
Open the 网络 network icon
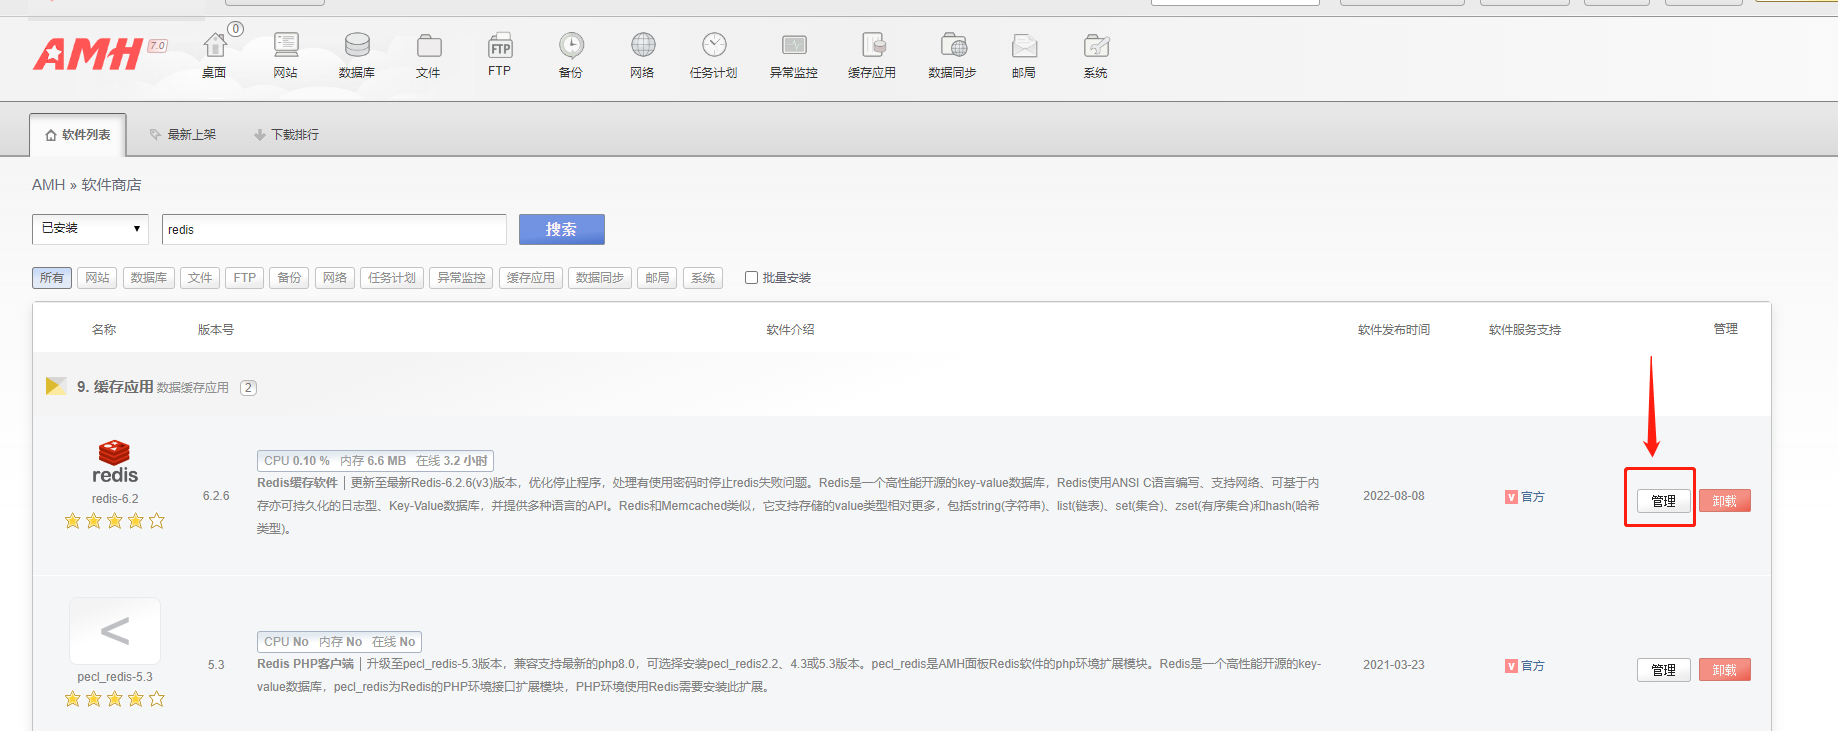click(643, 46)
